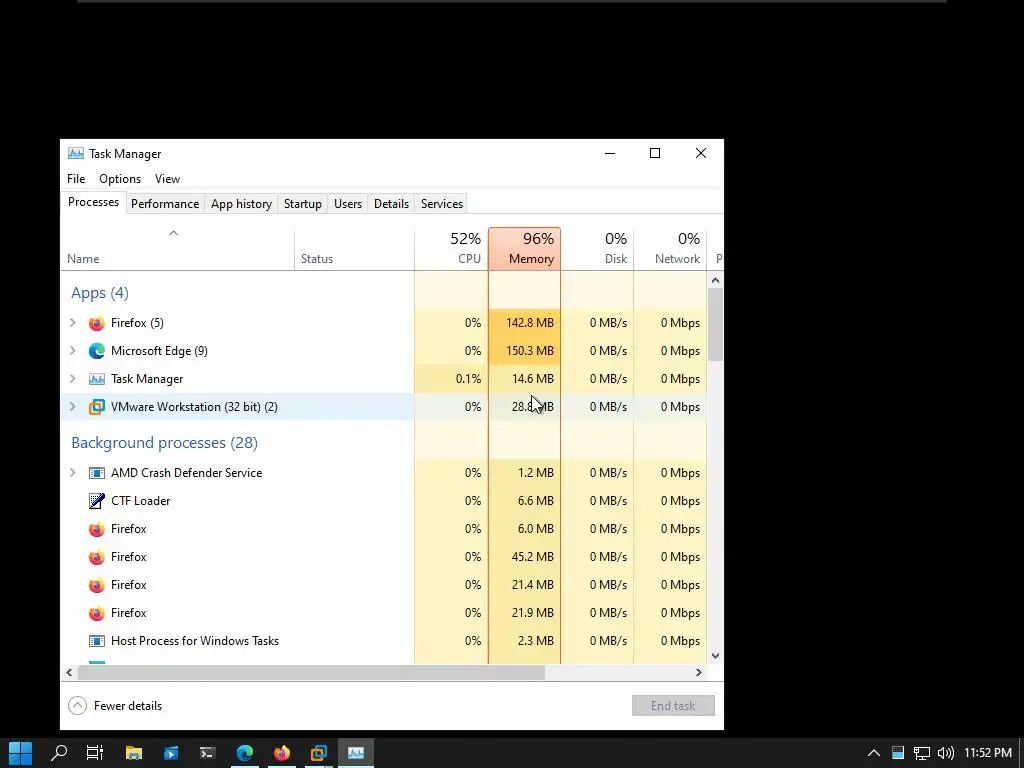Click the CTF Loader icon

[97, 502]
